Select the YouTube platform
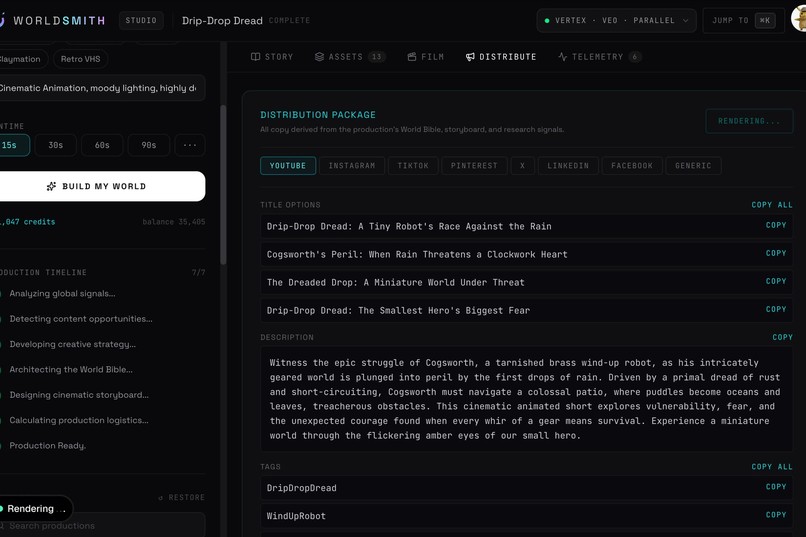Image resolution: width=806 pixels, height=537 pixels. point(288,165)
